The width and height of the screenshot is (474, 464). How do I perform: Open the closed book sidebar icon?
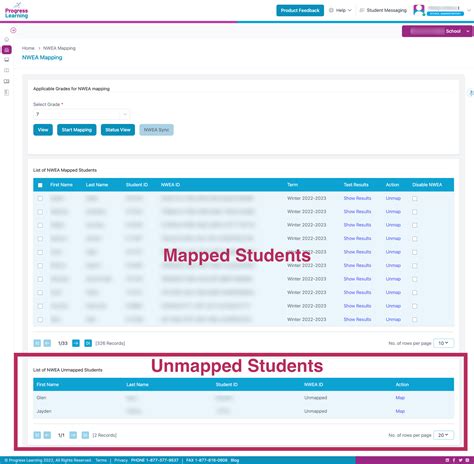[7, 70]
